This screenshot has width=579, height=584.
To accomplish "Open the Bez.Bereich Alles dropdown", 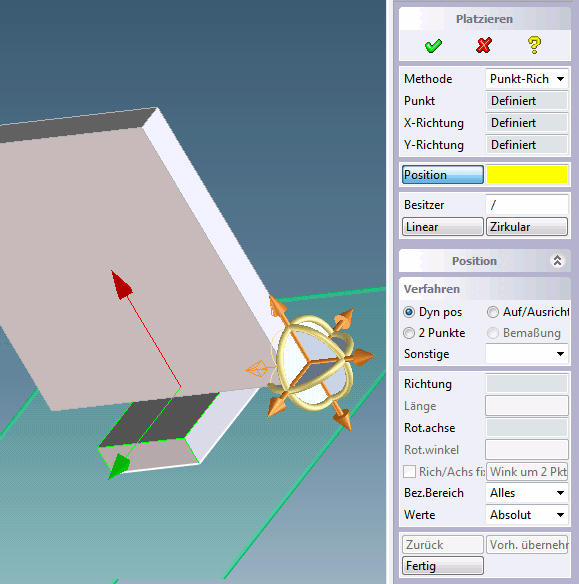I will click(527, 493).
